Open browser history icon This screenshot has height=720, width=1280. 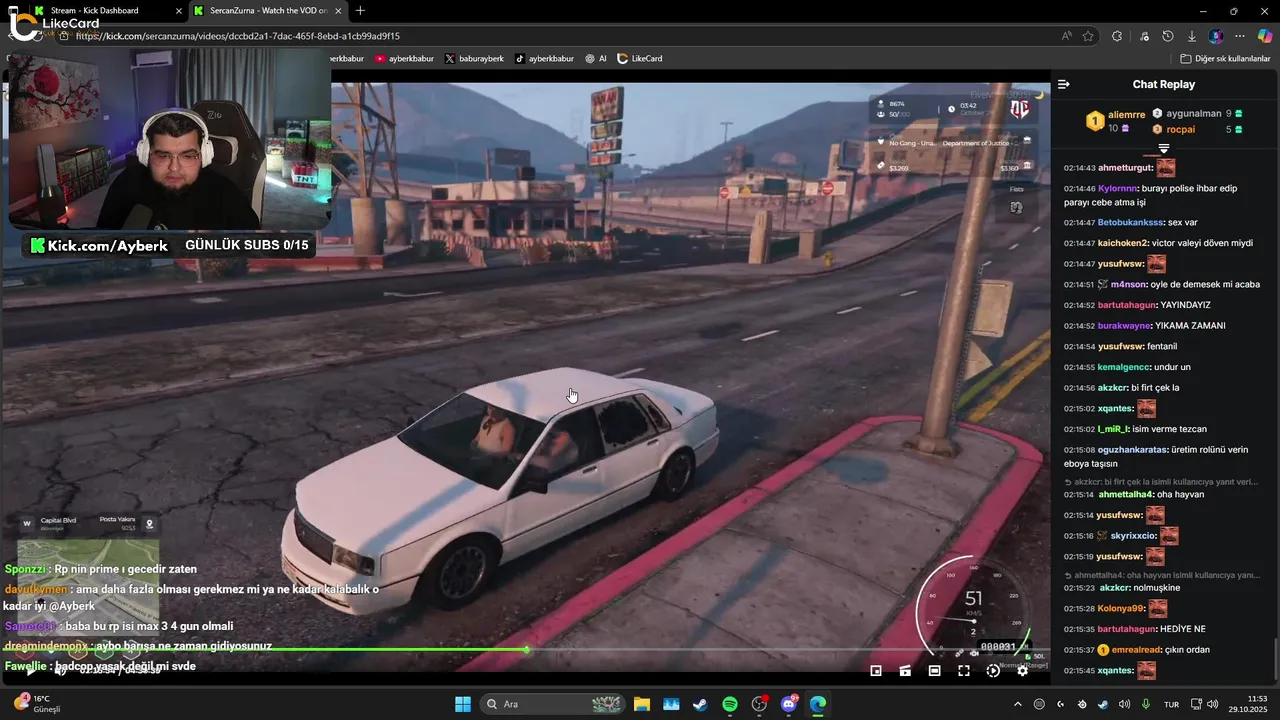tap(1168, 36)
